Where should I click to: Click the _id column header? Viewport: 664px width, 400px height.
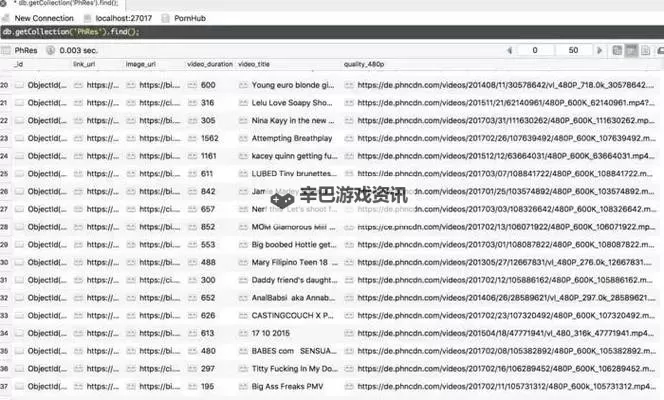tap(18, 64)
